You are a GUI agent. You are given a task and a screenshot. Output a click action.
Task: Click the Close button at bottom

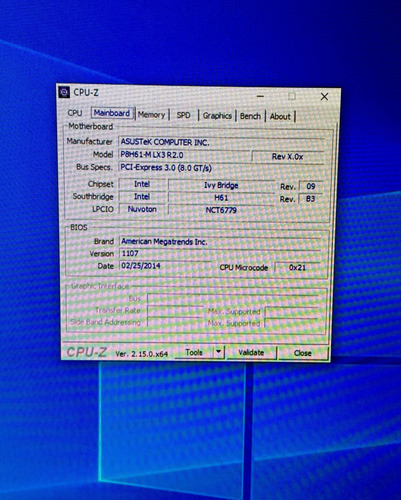(303, 353)
